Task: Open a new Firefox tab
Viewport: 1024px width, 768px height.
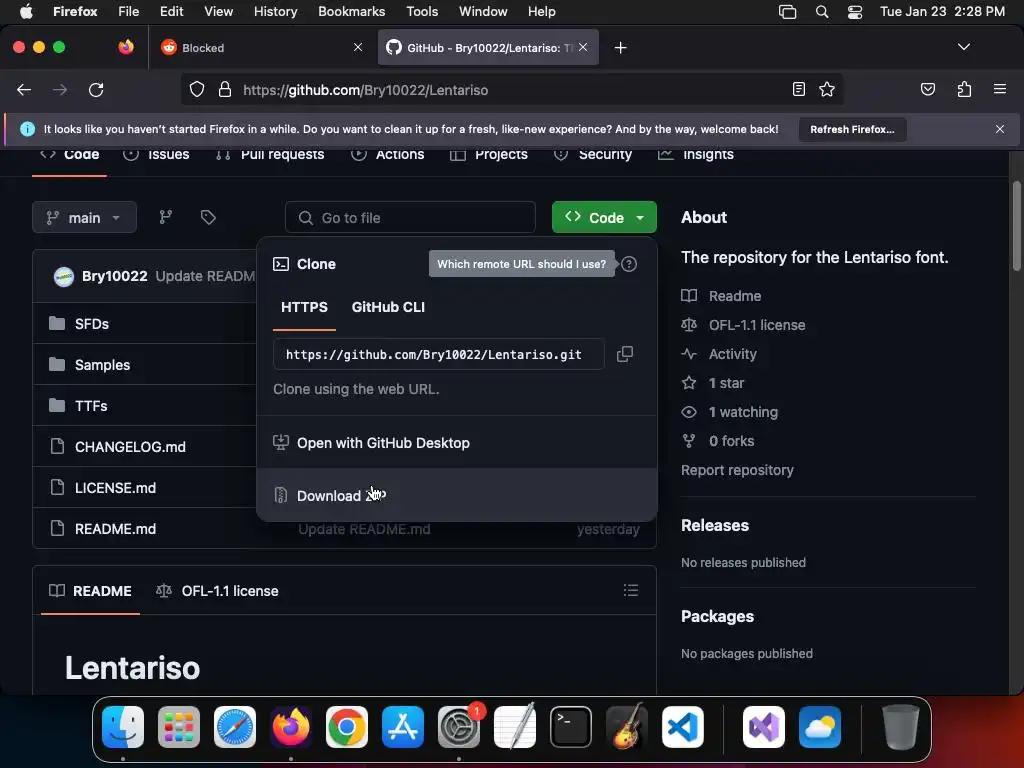Action: point(620,48)
